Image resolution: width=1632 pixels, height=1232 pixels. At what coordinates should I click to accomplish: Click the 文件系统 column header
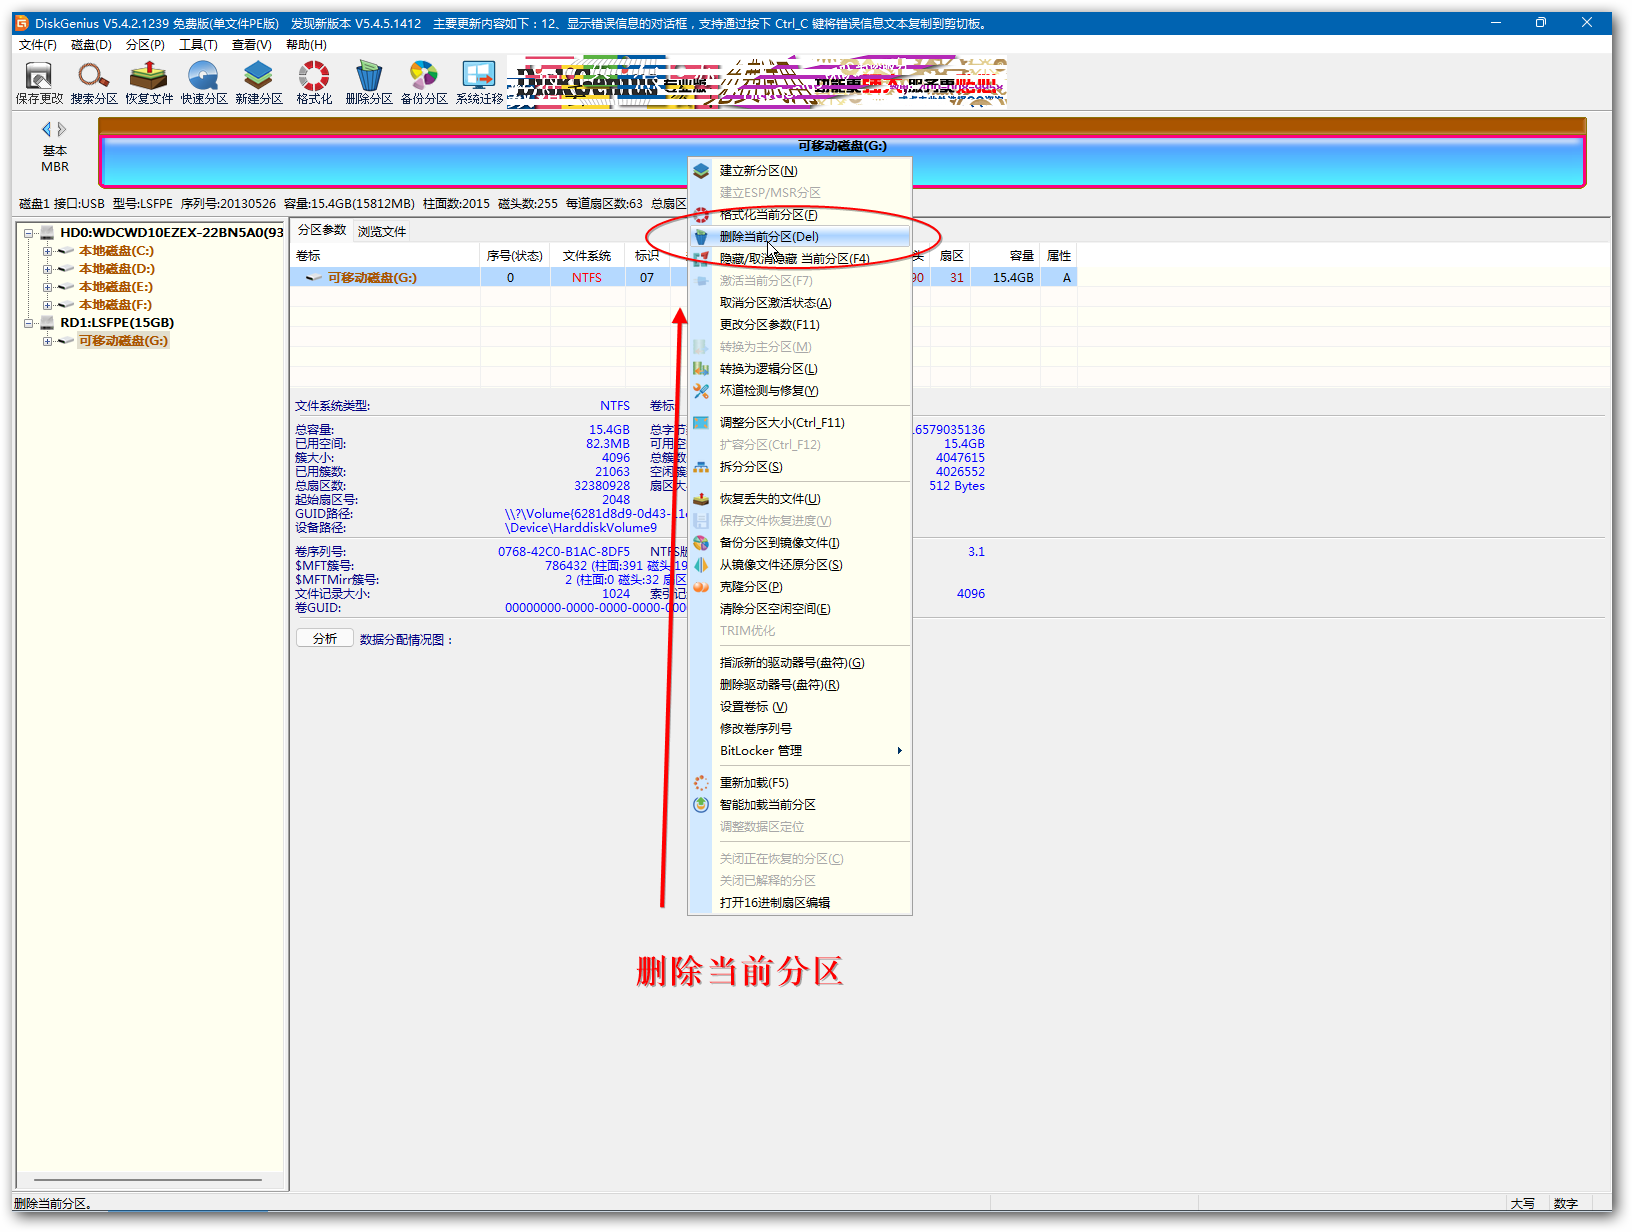click(x=587, y=256)
